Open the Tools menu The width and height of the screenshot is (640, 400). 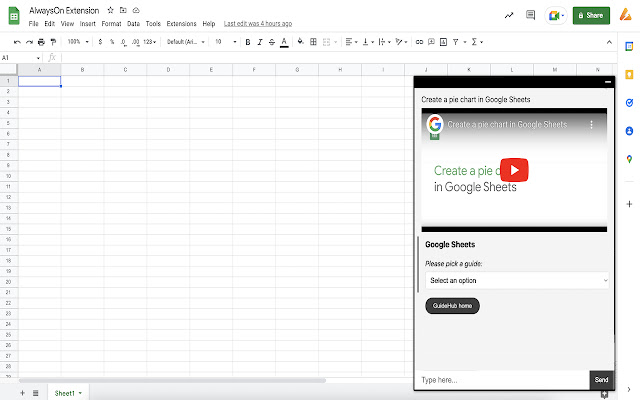(x=153, y=24)
